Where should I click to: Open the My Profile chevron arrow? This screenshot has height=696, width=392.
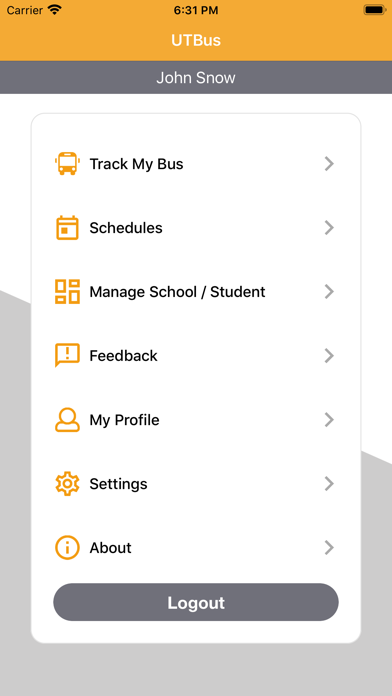tap(329, 419)
